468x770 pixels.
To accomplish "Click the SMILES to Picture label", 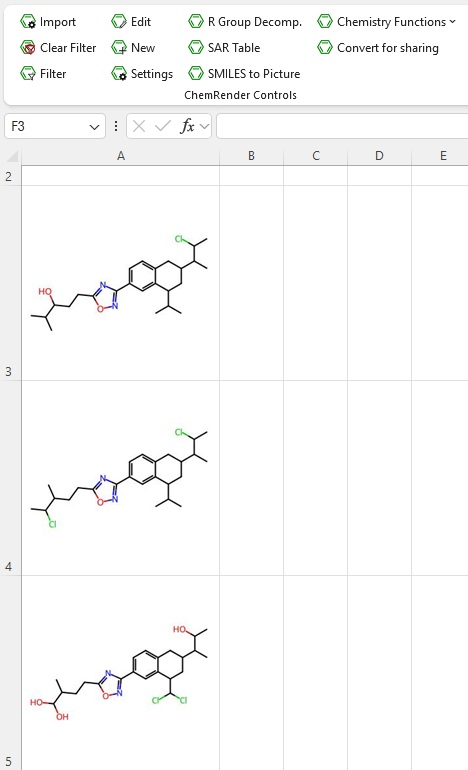I will 254,74.
